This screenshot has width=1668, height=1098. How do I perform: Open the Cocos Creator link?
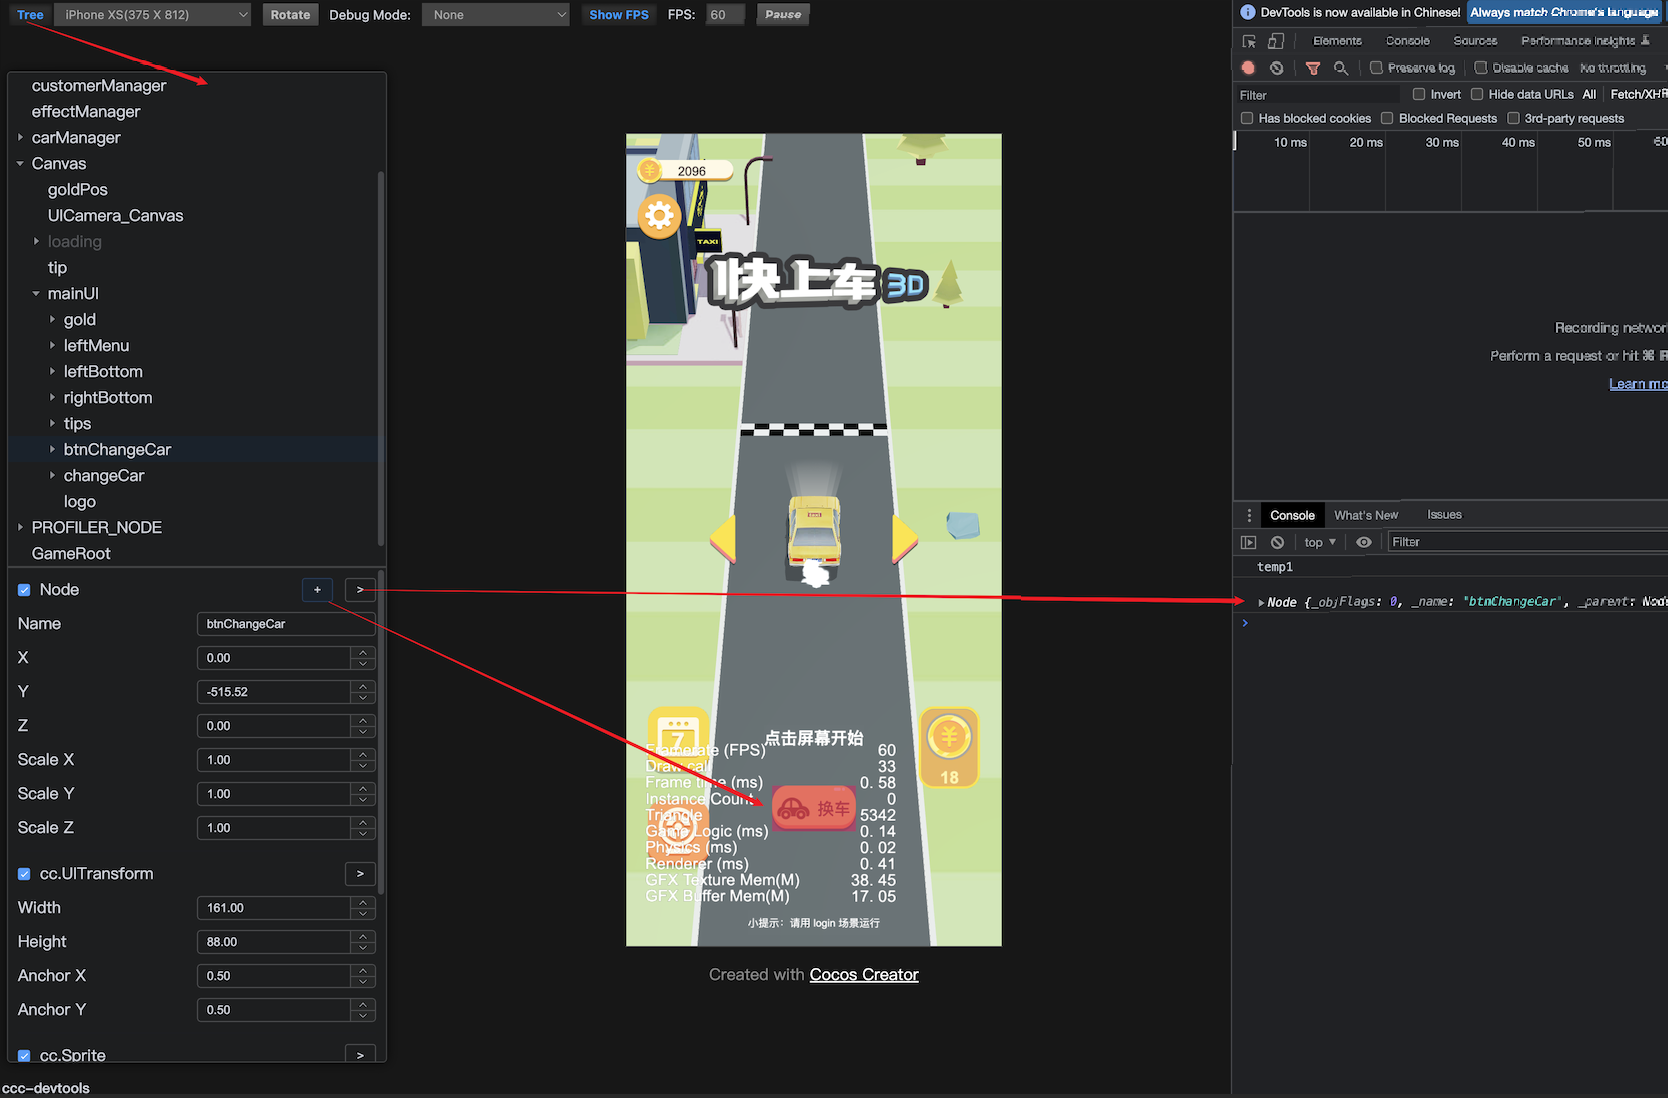point(863,974)
